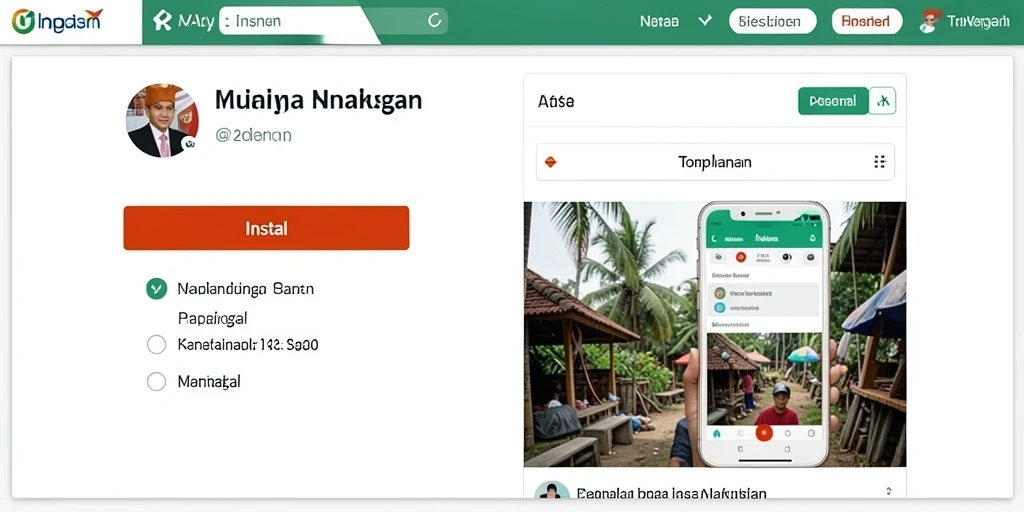Click the small avatar beside post caption

pyautogui.click(x=551, y=492)
